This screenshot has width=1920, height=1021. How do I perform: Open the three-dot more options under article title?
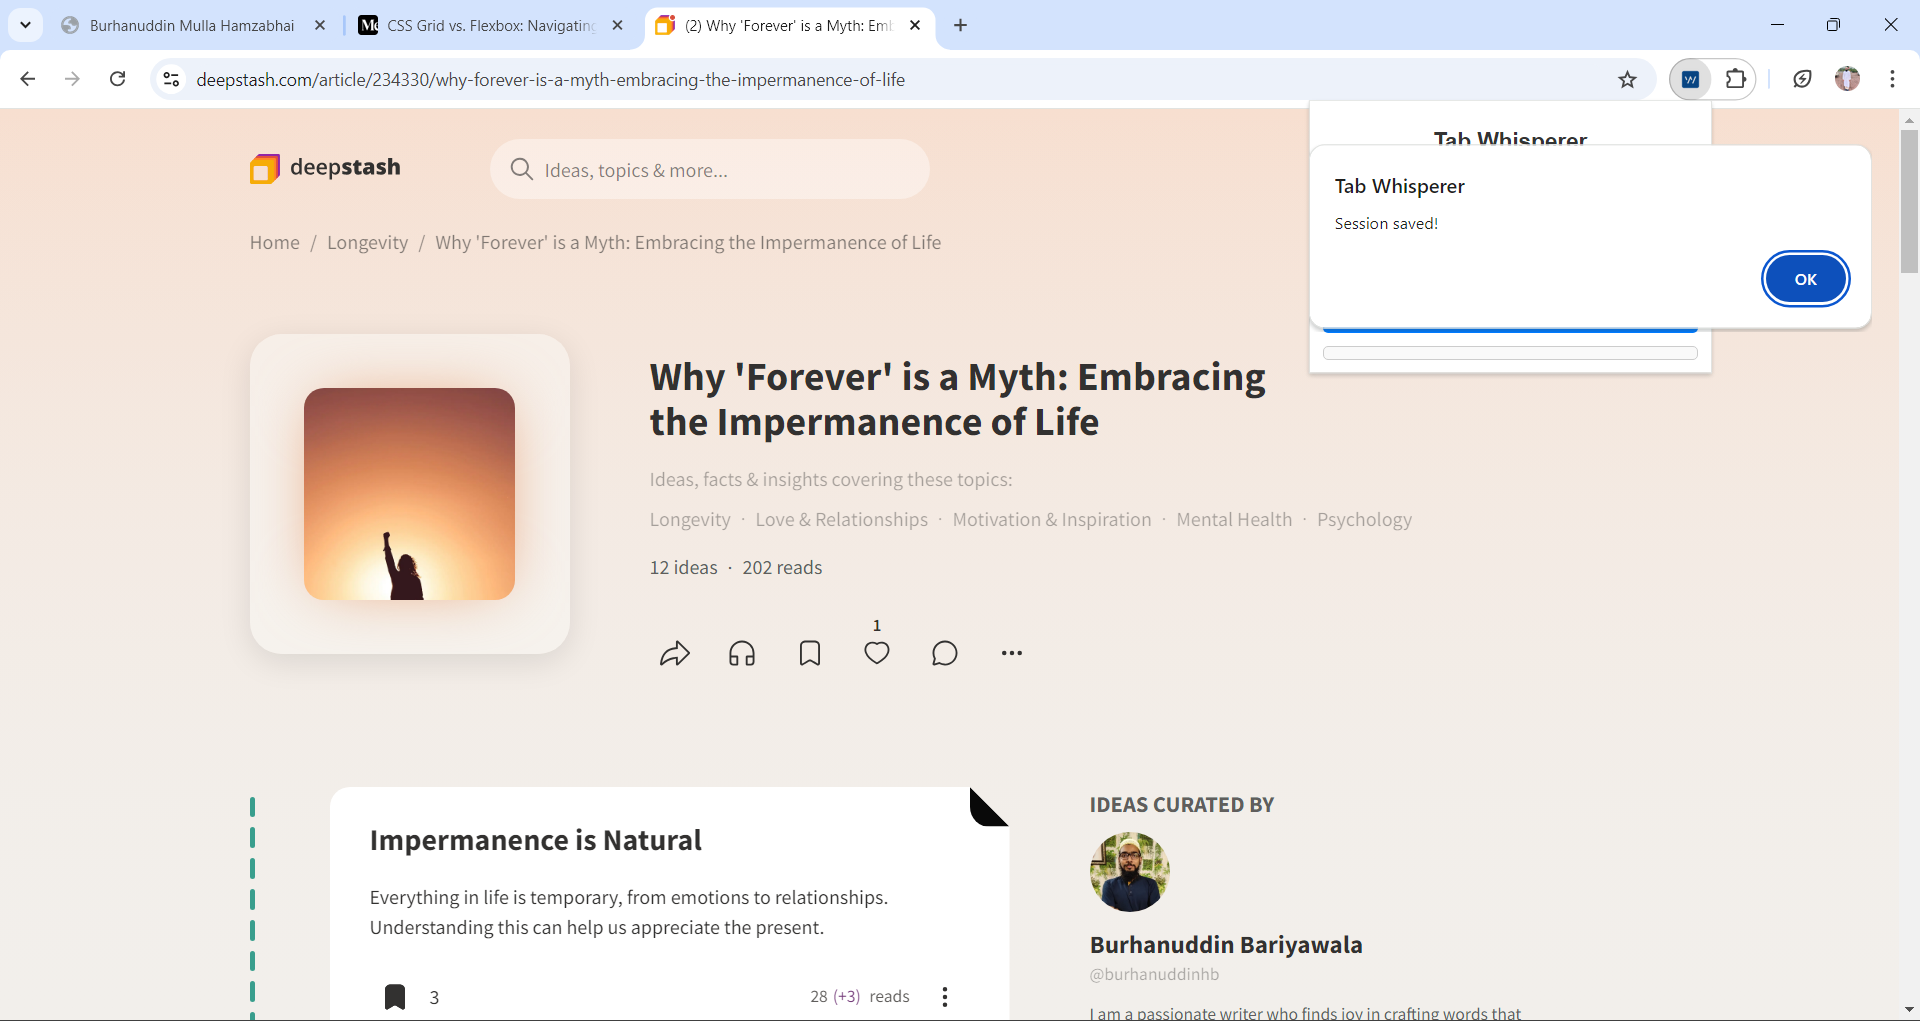(x=1012, y=653)
